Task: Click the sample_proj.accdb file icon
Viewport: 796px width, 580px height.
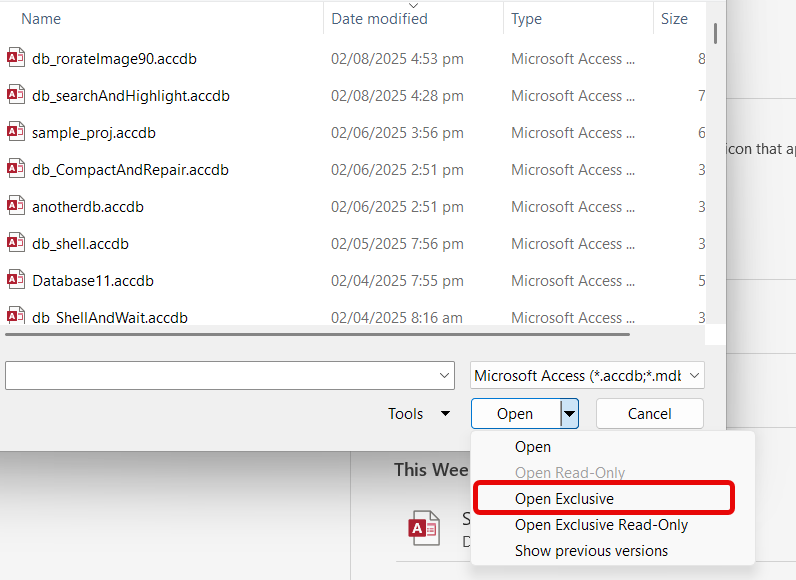Action: click(15, 133)
